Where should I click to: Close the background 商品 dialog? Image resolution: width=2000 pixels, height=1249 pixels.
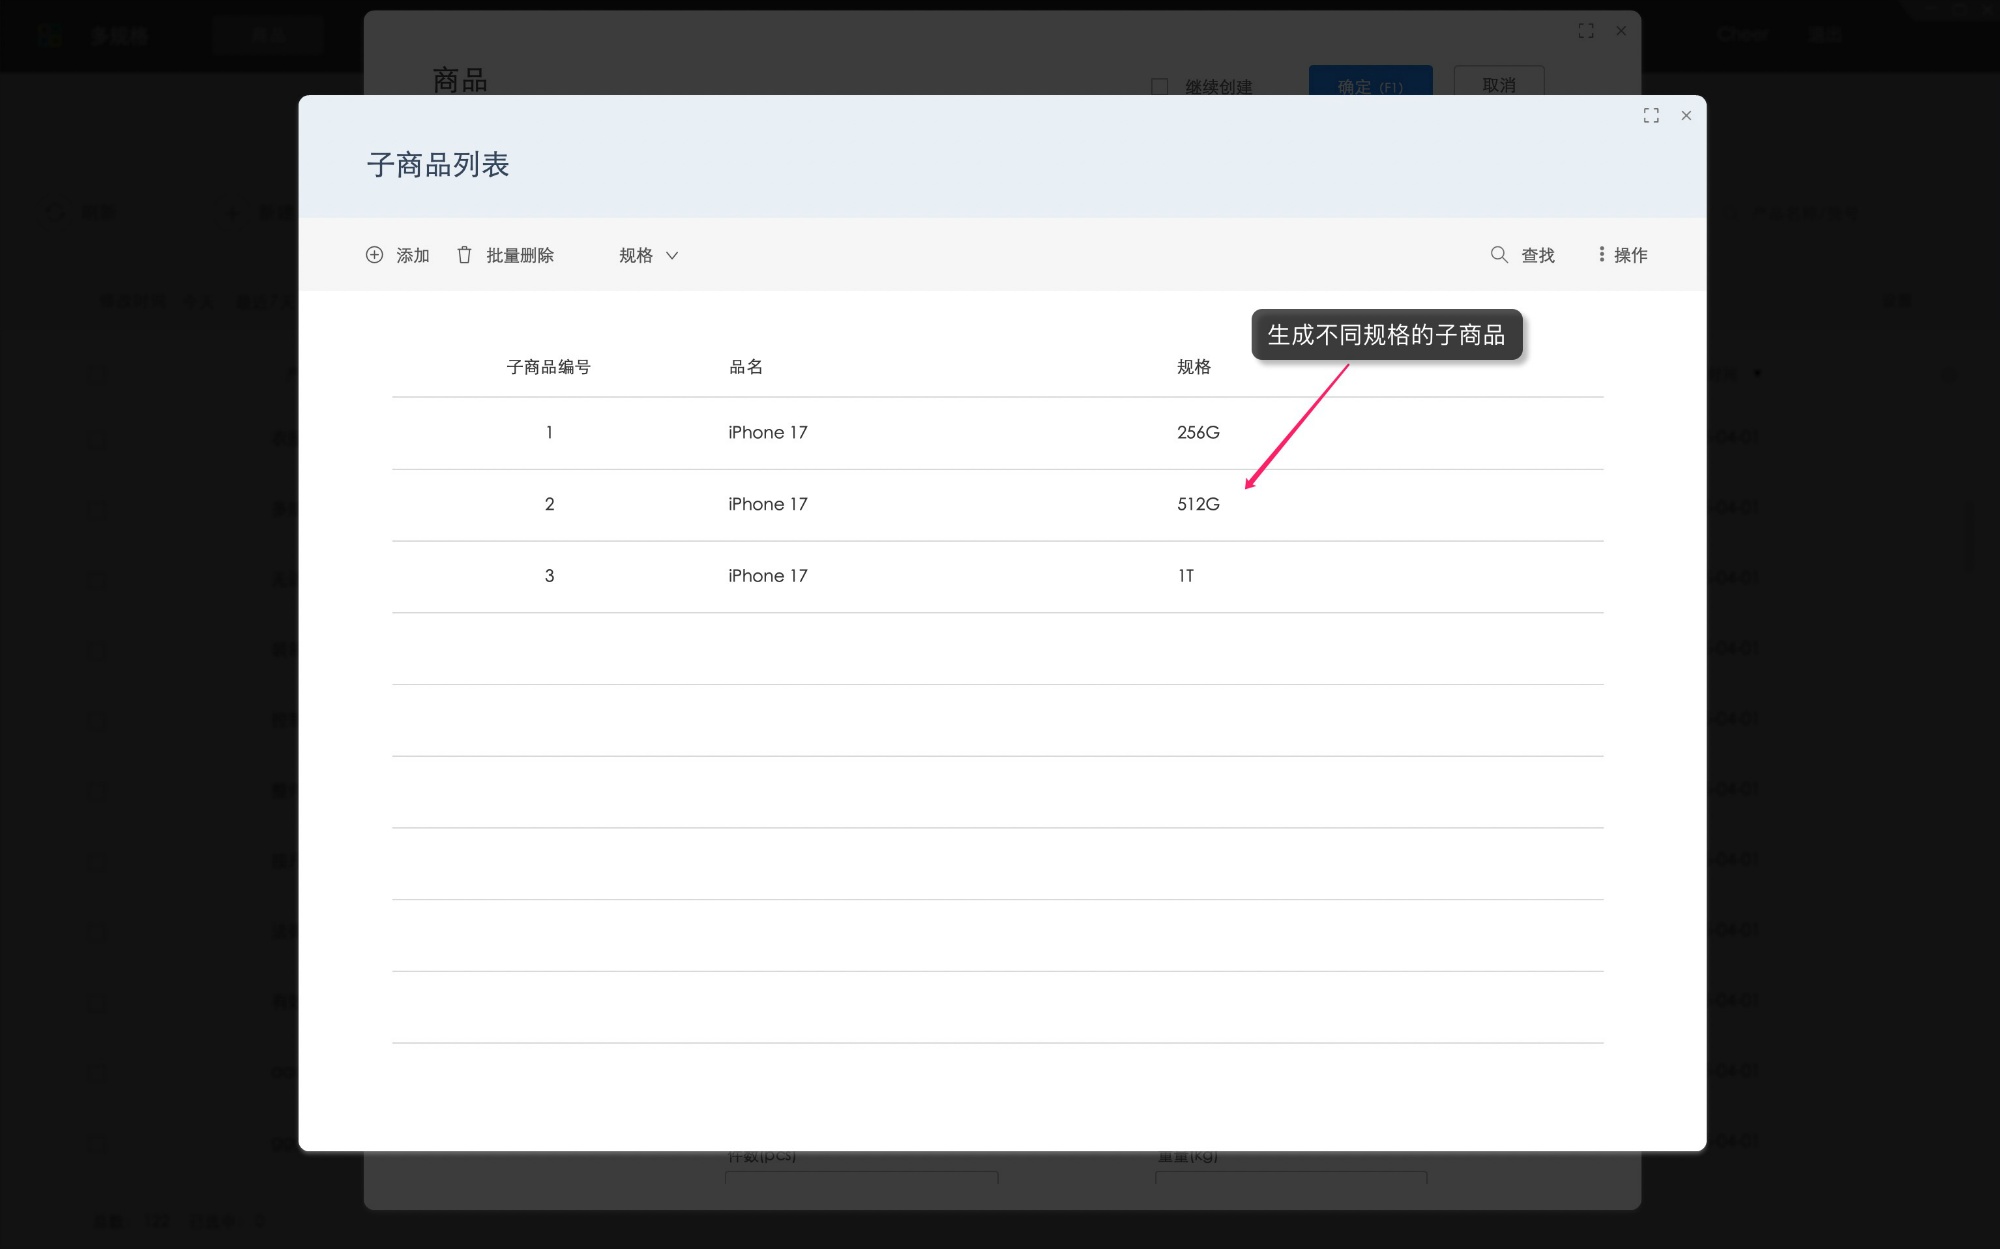point(1621,31)
